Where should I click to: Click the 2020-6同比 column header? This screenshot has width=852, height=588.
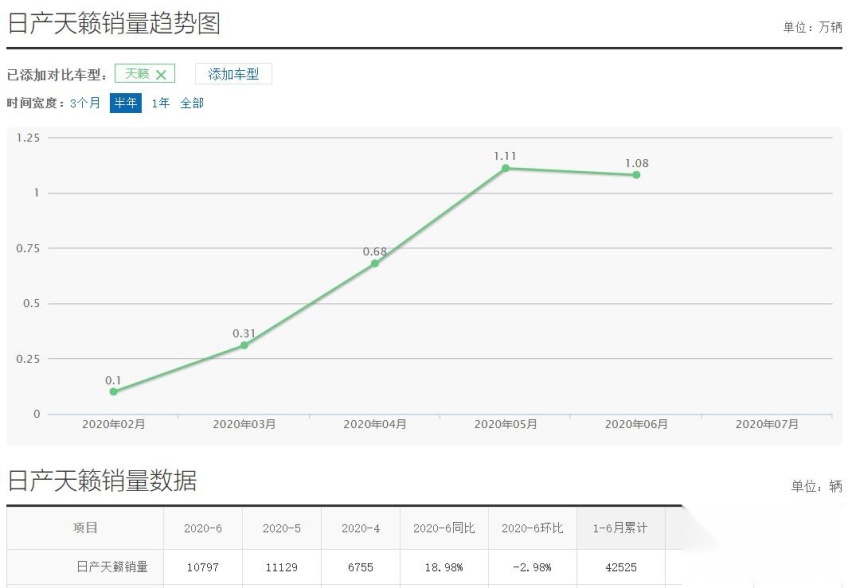[444, 528]
